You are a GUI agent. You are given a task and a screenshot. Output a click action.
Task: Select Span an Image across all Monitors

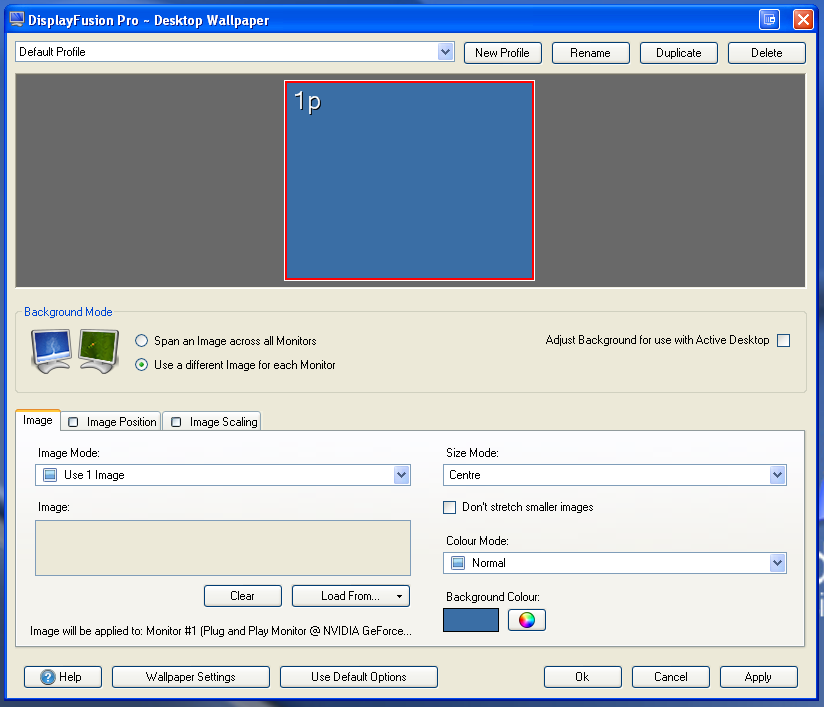[x=141, y=340]
